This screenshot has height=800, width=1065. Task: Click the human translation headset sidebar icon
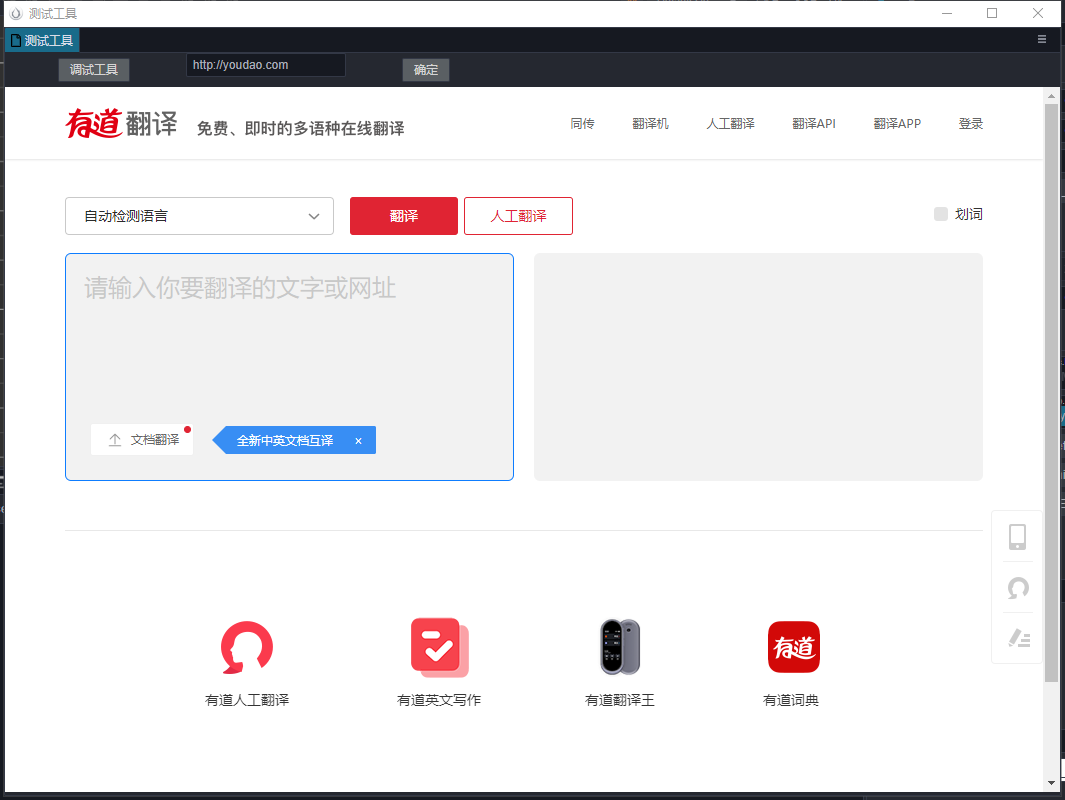[x=1017, y=588]
